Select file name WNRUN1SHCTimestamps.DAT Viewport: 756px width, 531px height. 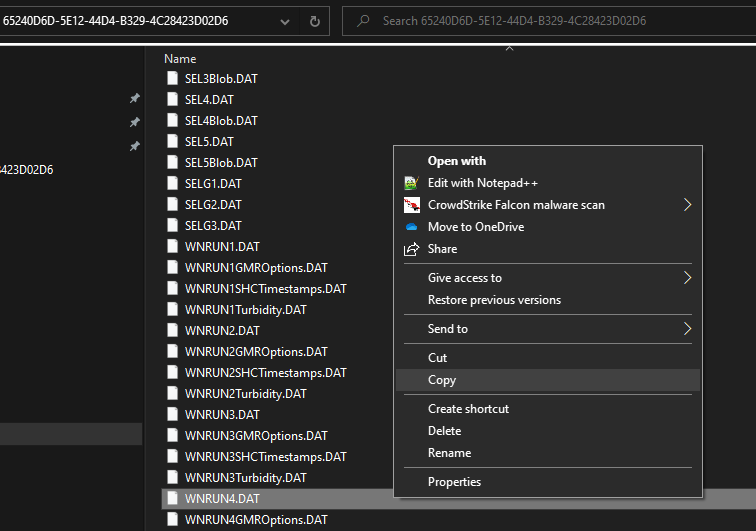coord(266,289)
